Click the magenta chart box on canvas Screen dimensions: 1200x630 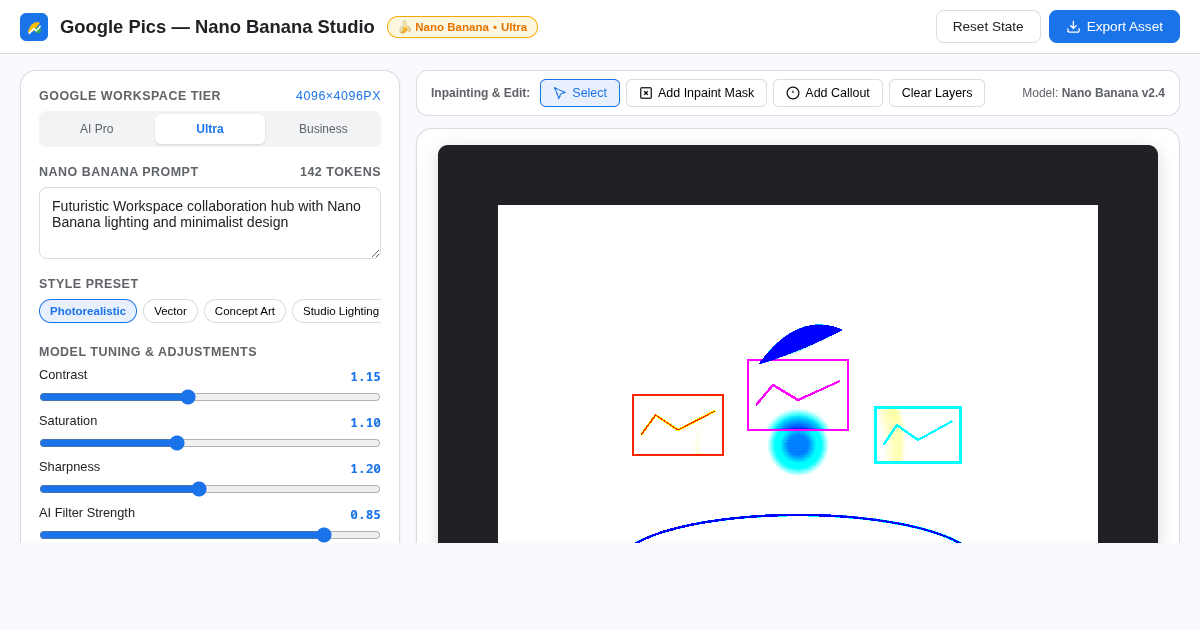(798, 395)
